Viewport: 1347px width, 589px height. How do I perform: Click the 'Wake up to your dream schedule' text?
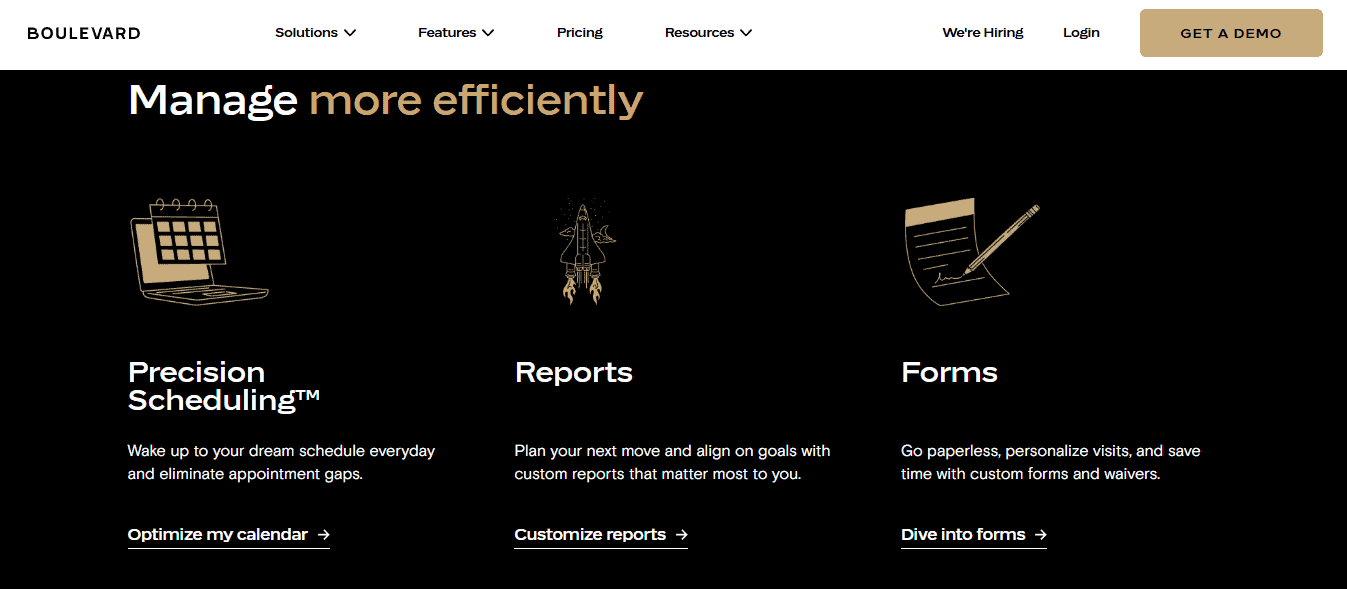coord(281,462)
